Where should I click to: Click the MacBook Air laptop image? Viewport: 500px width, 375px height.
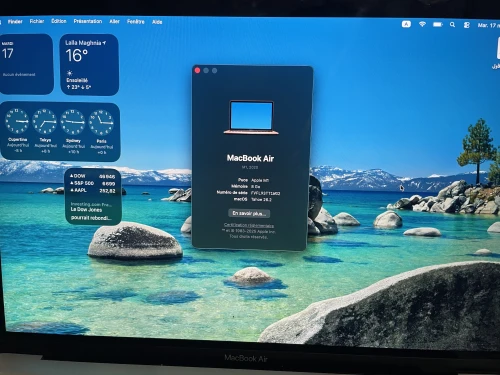point(251,117)
